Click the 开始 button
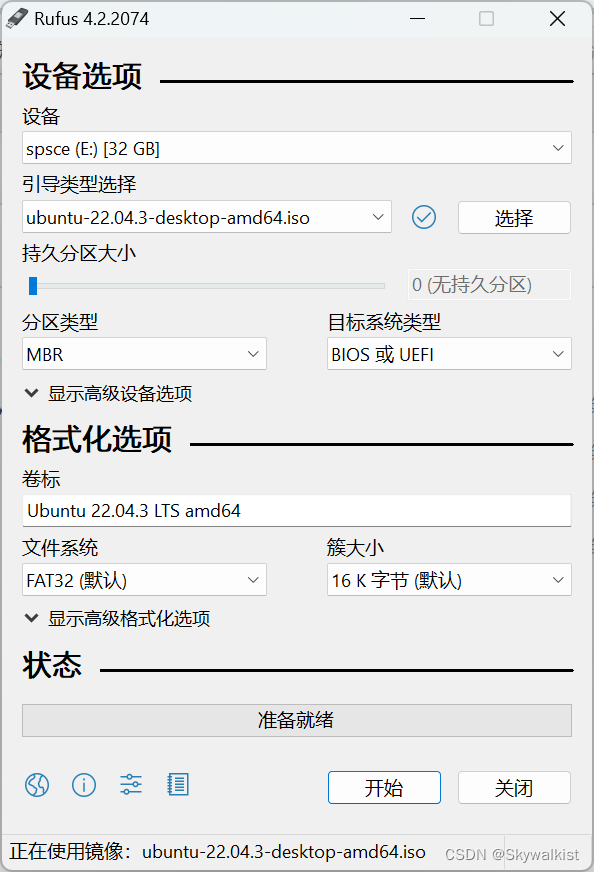Viewport: 594px width, 872px height. point(384,787)
